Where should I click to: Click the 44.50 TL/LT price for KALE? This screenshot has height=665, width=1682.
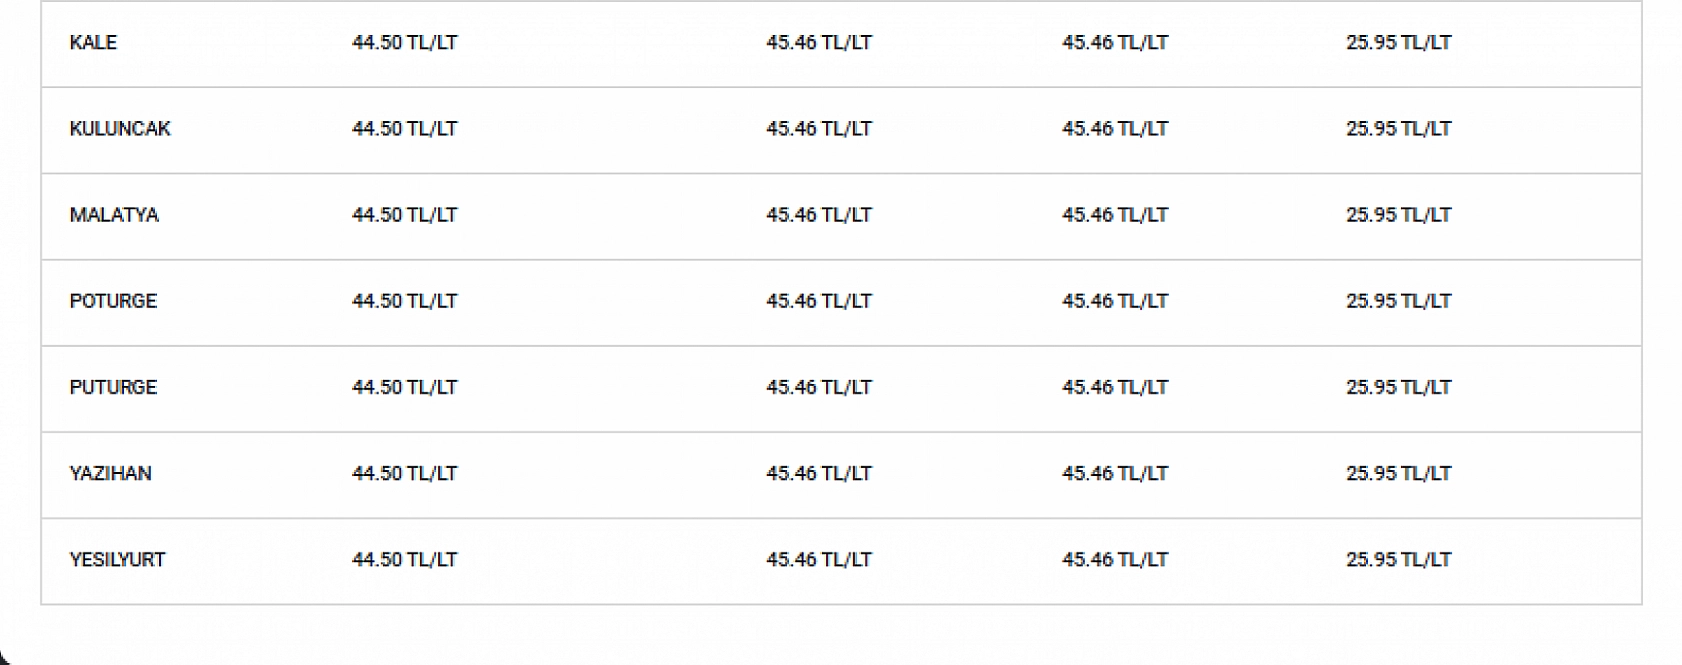pyautogui.click(x=404, y=43)
